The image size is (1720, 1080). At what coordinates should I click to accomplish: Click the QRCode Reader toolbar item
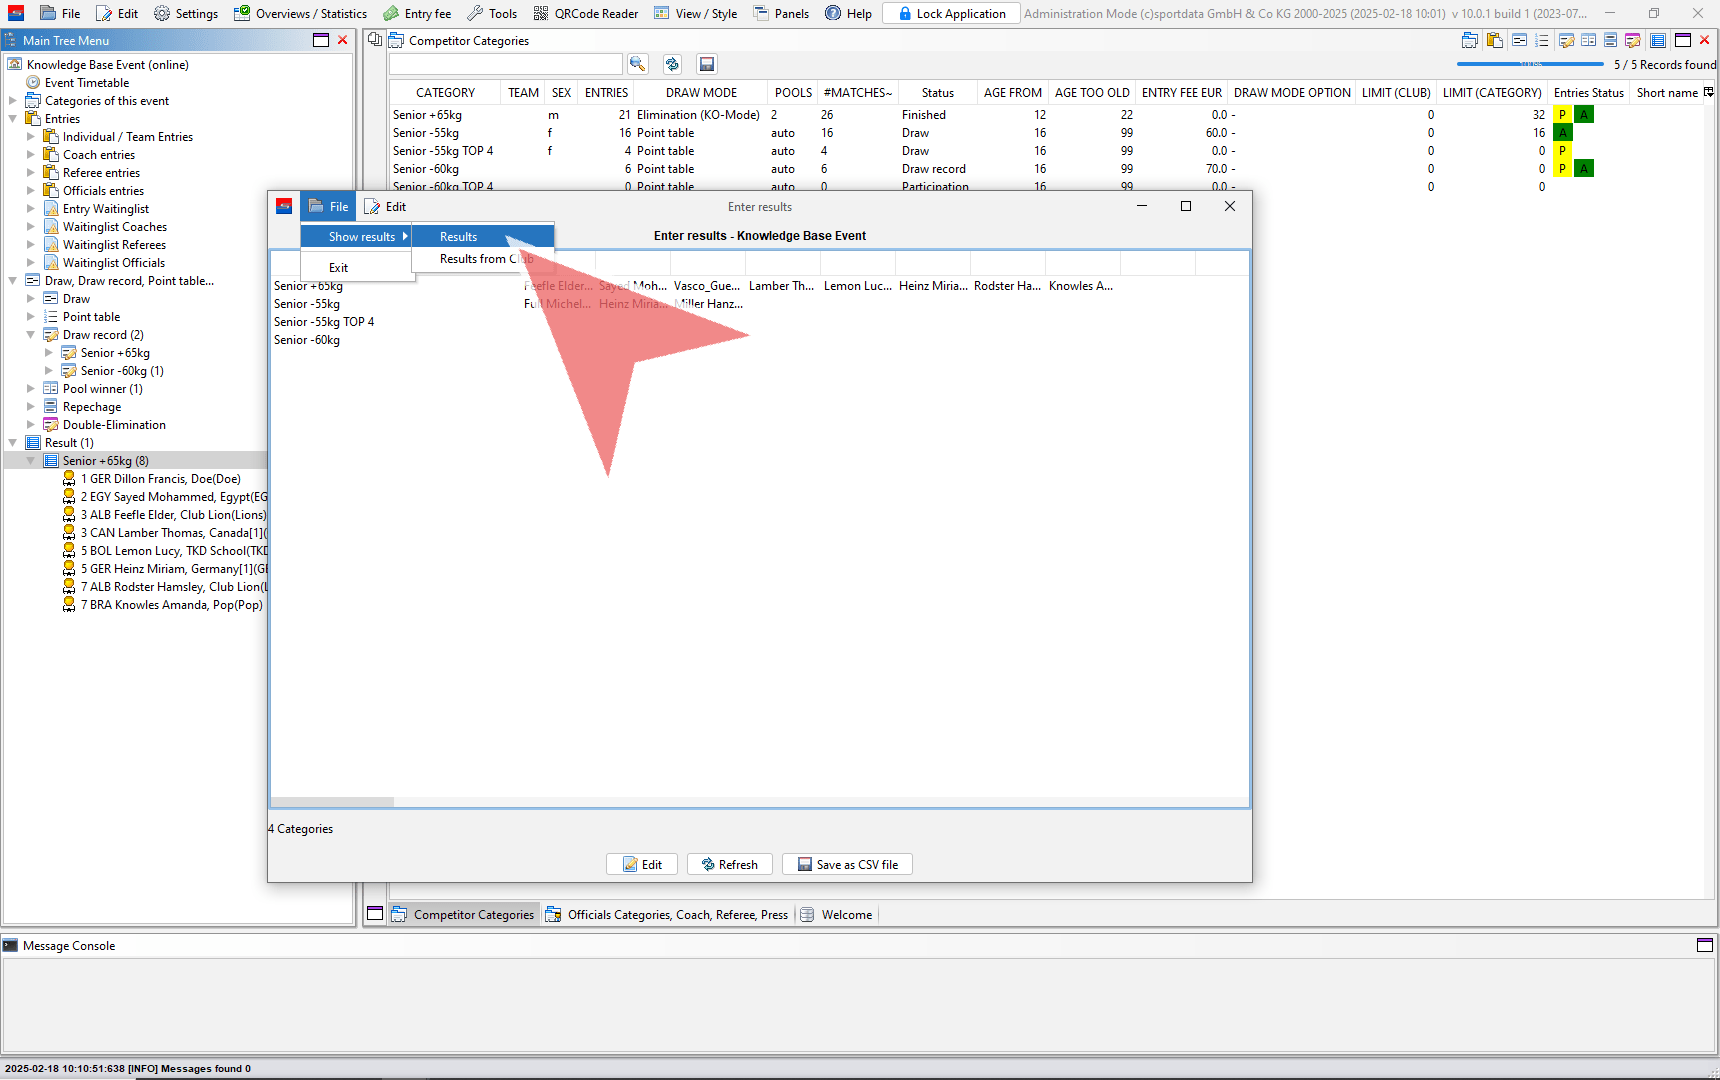pyautogui.click(x=586, y=14)
